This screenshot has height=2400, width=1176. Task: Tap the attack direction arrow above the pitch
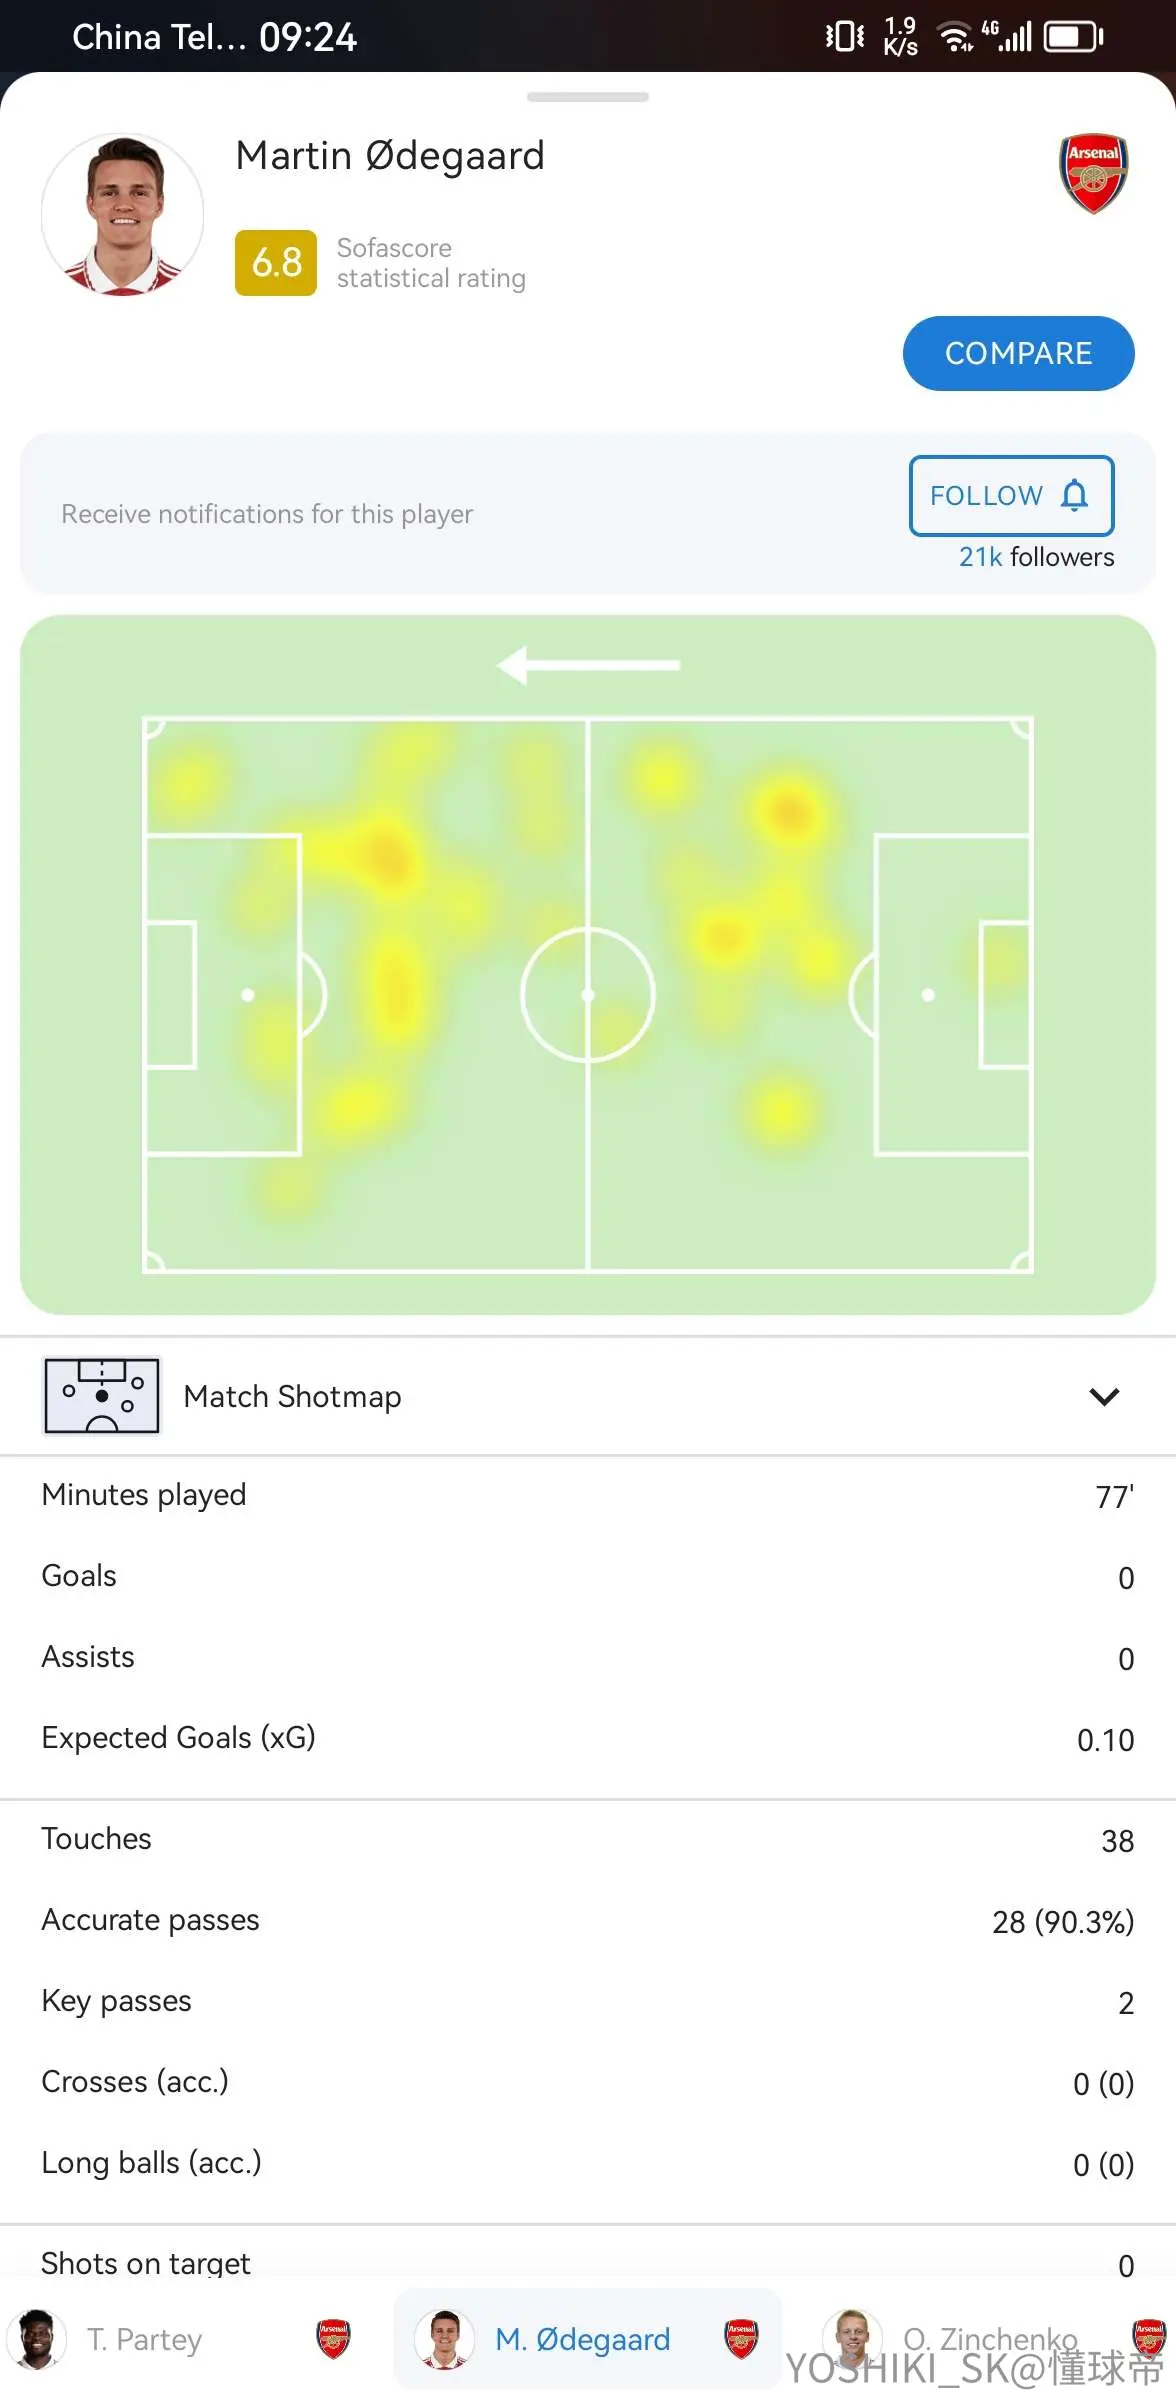click(588, 665)
